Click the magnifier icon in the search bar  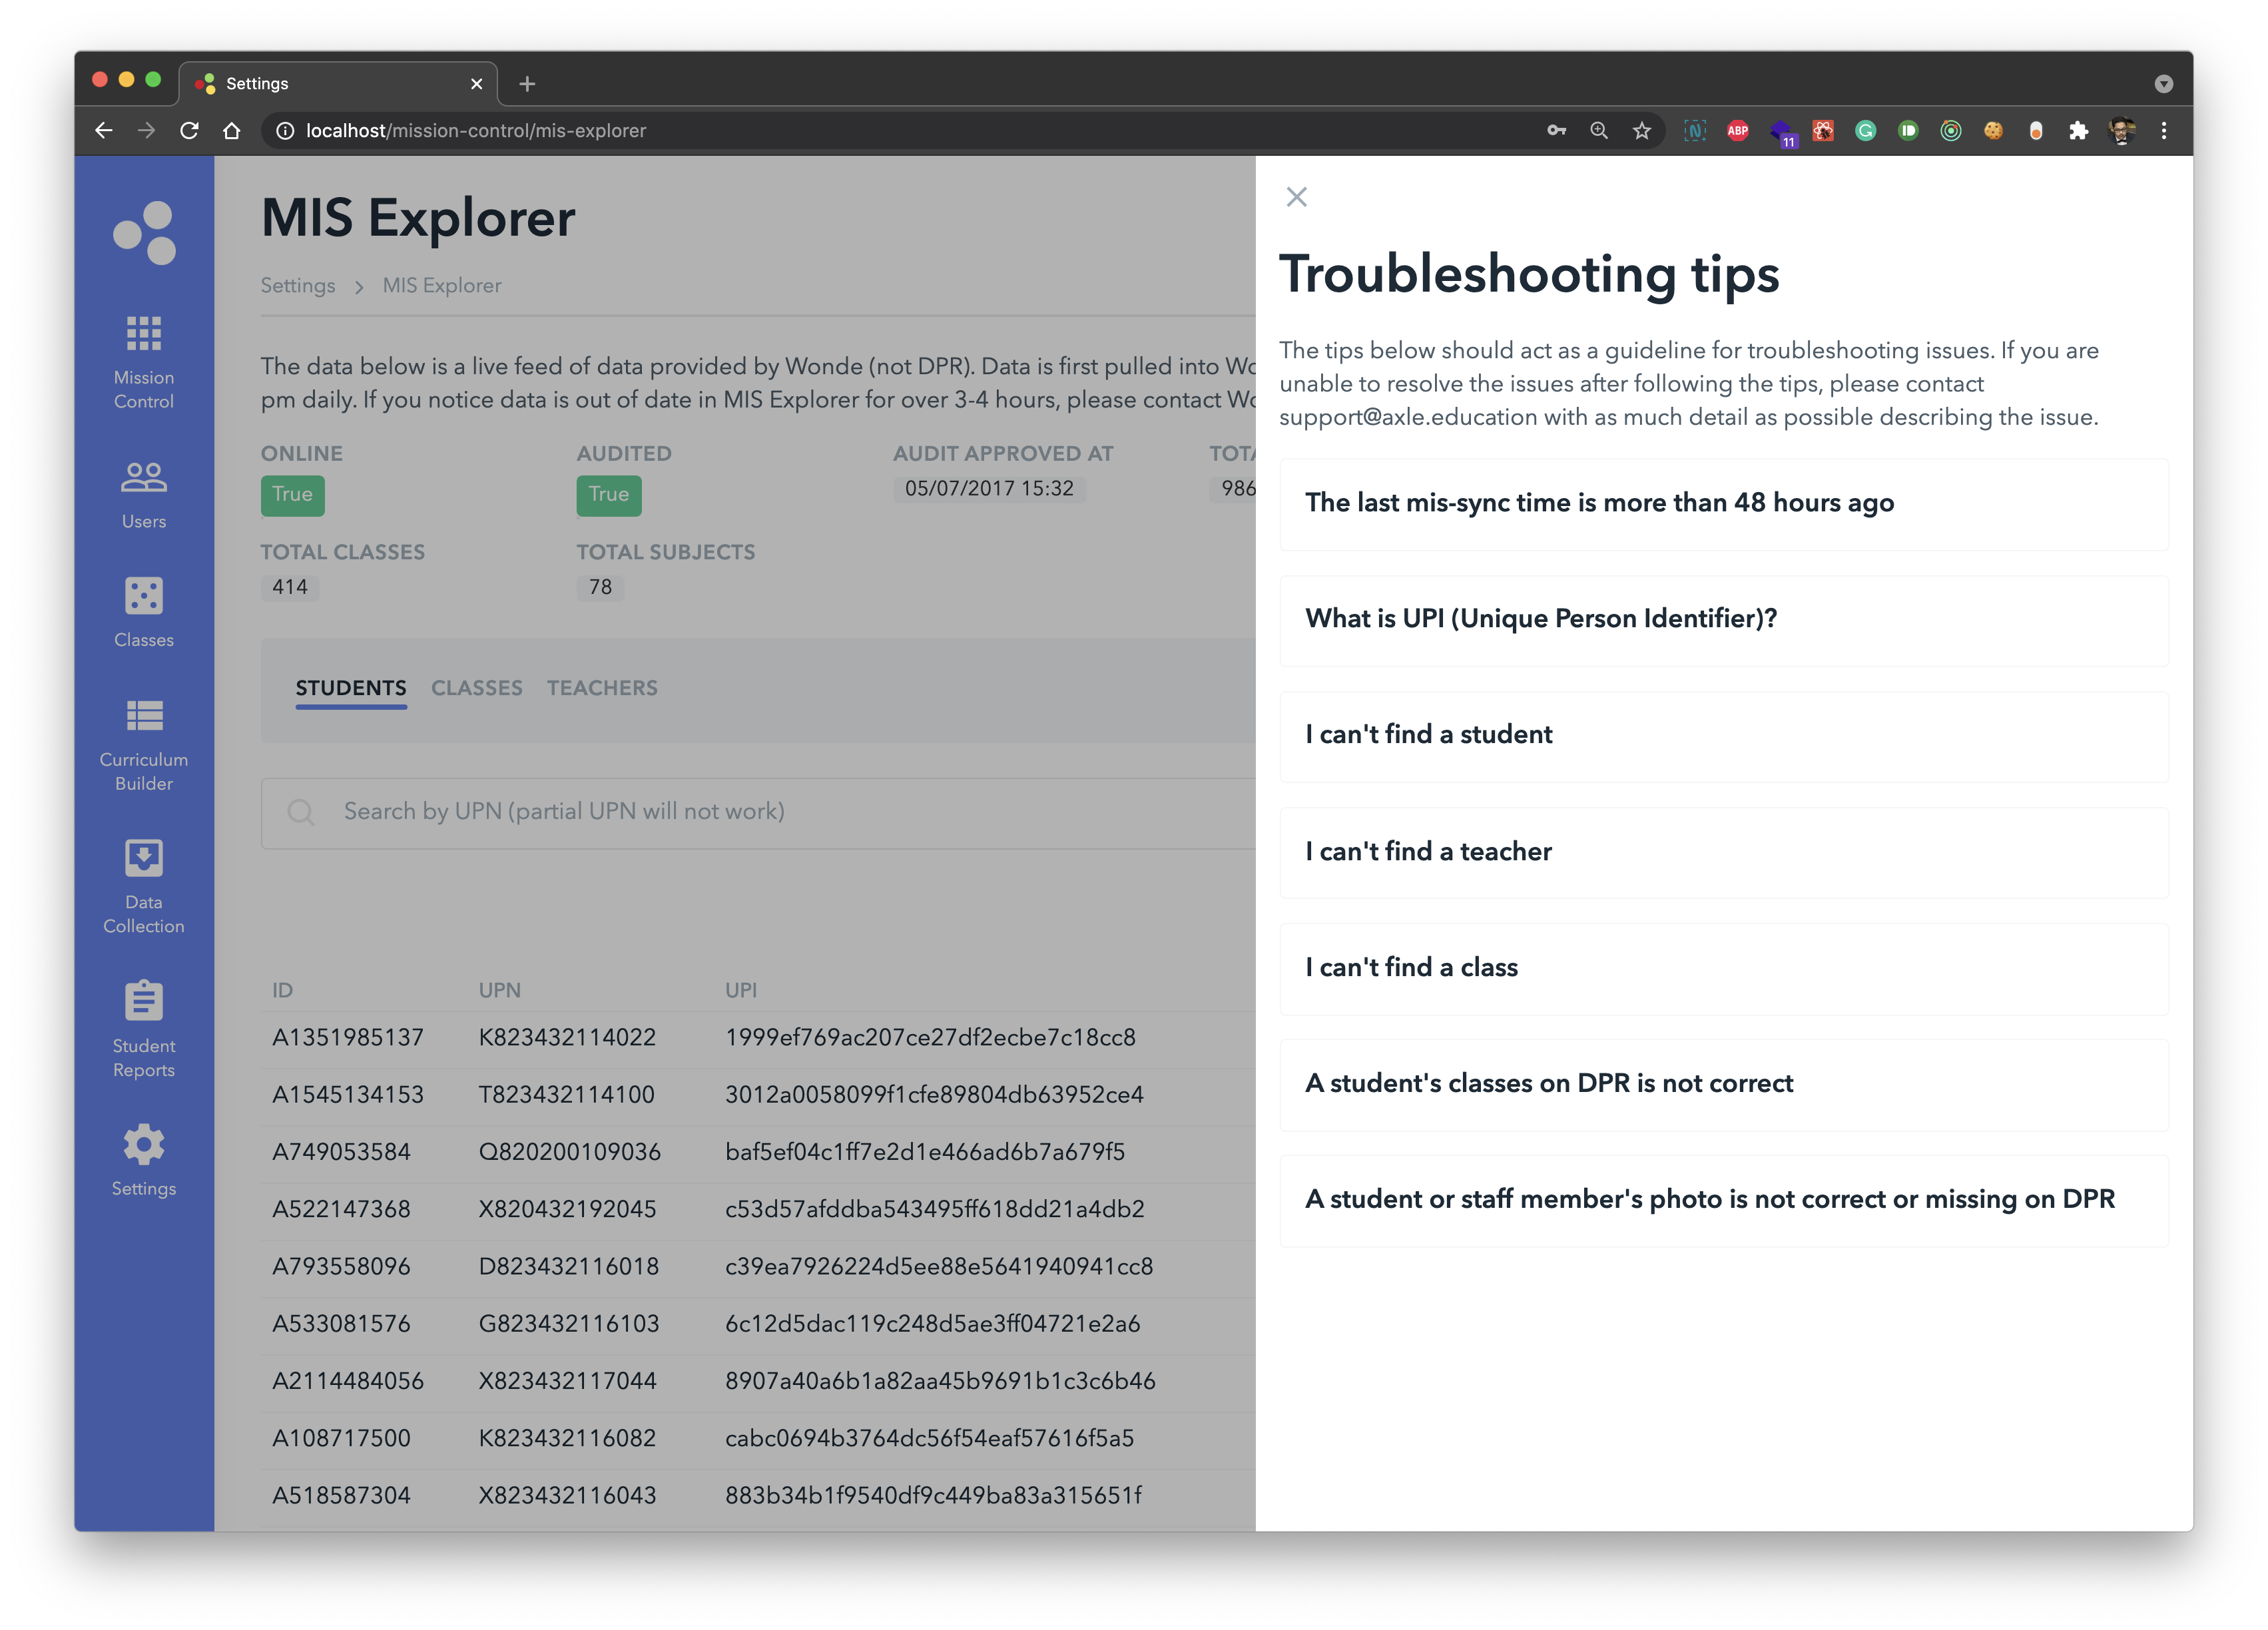coord(301,811)
